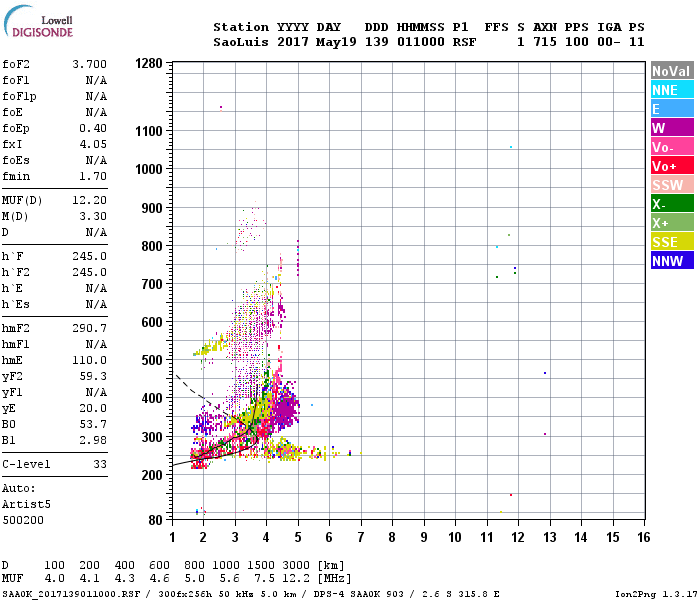This screenshot has width=700, height=600.
Task: Select the SSE yellow legend swatch
Action: (x=672, y=242)
